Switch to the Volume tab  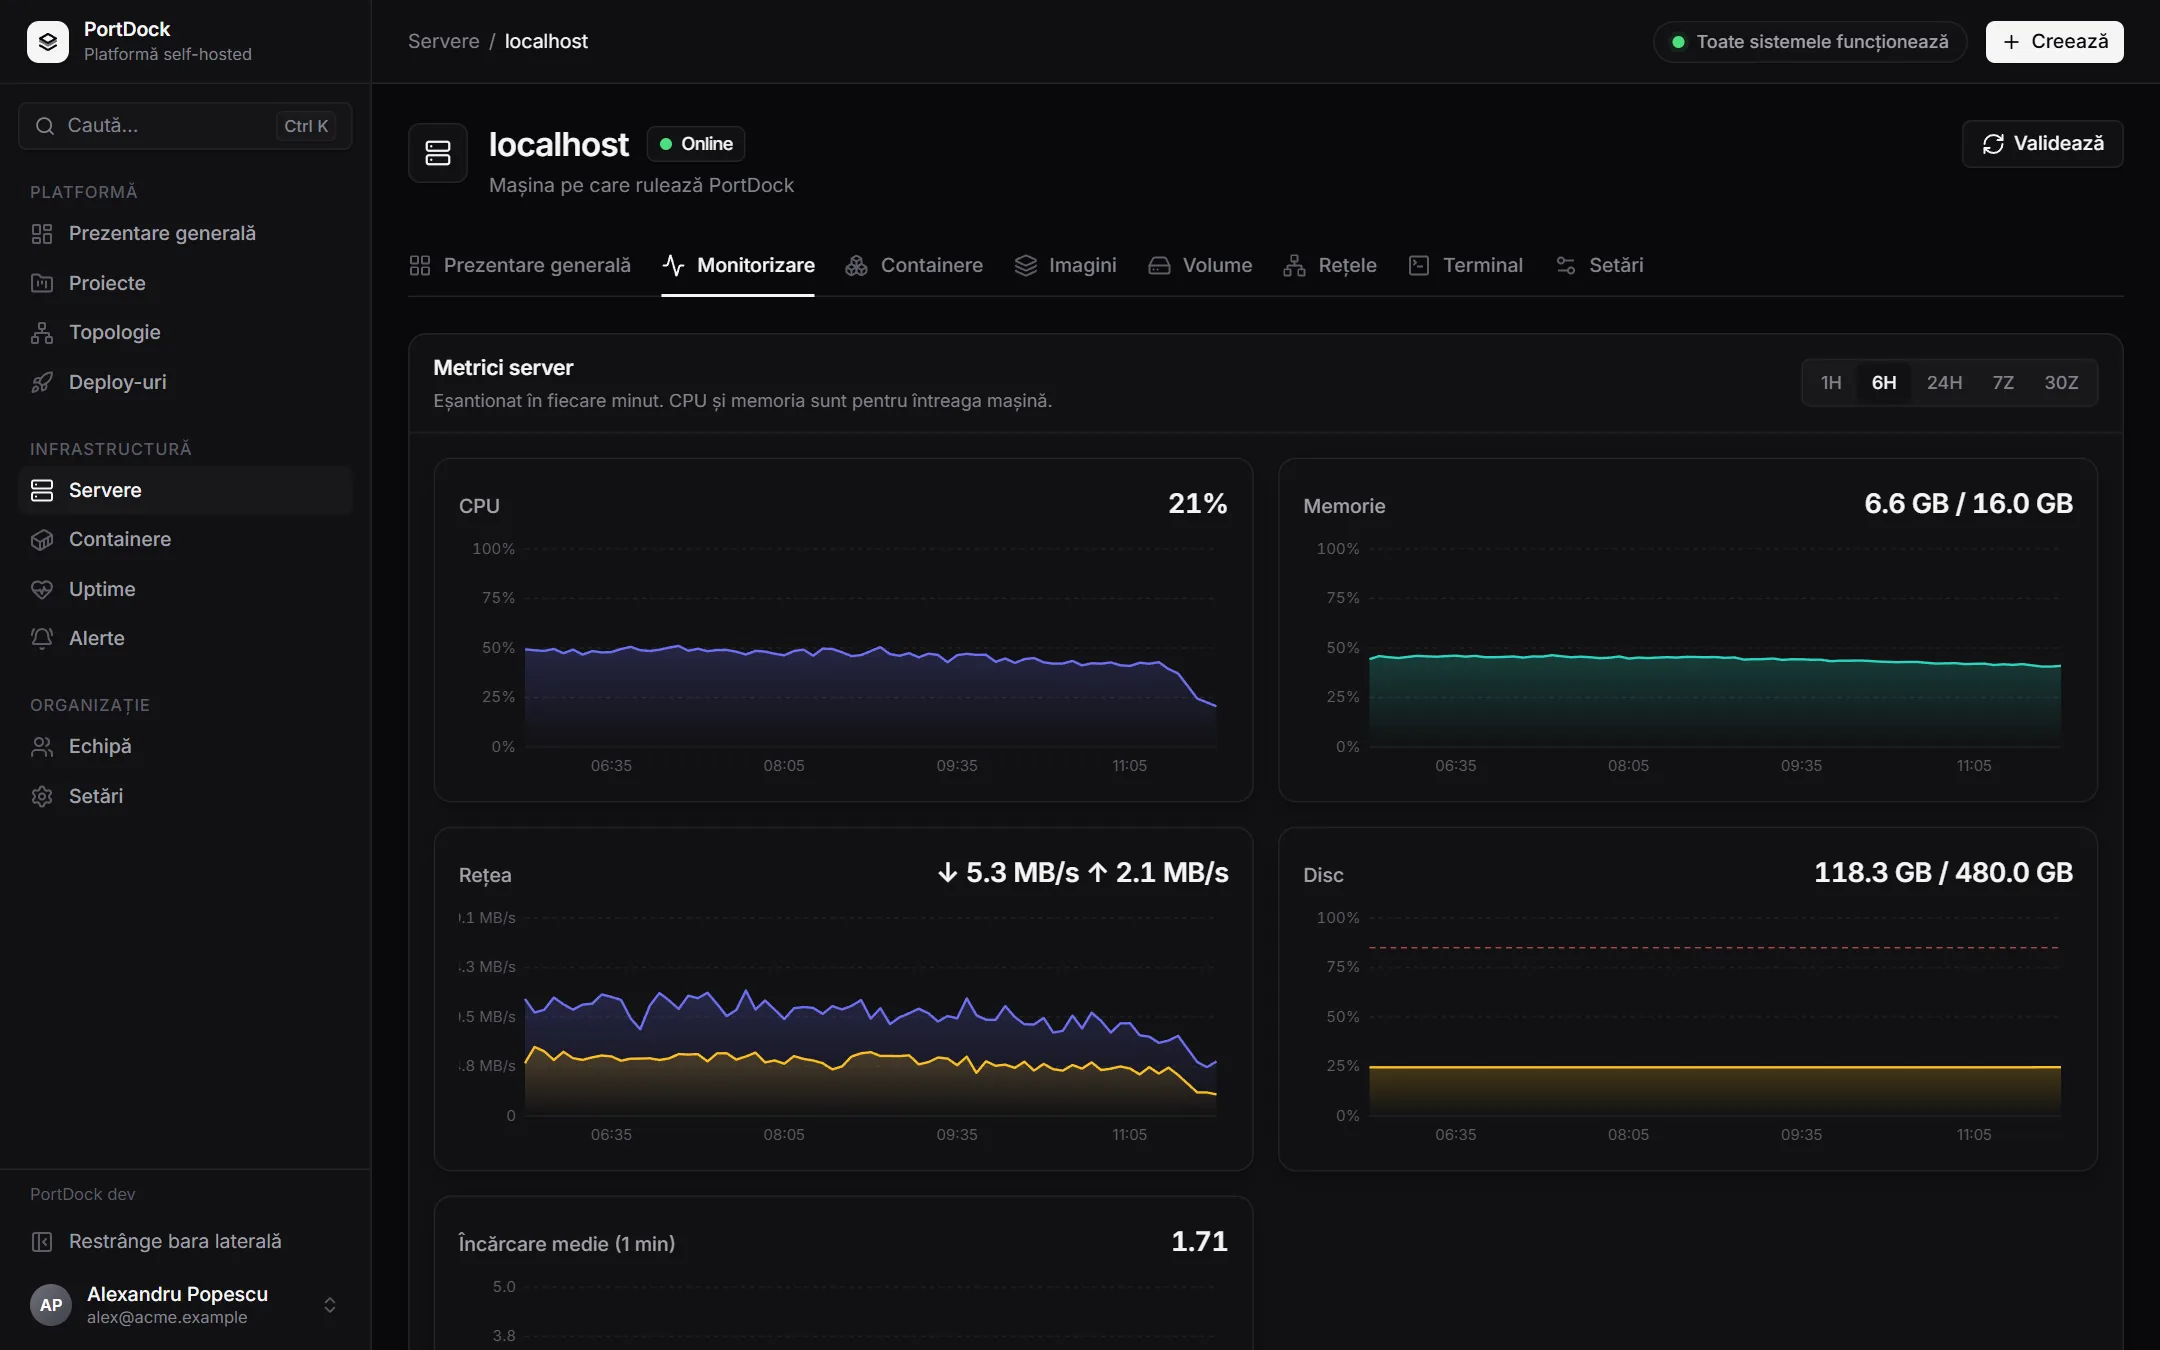[1200, 265]
